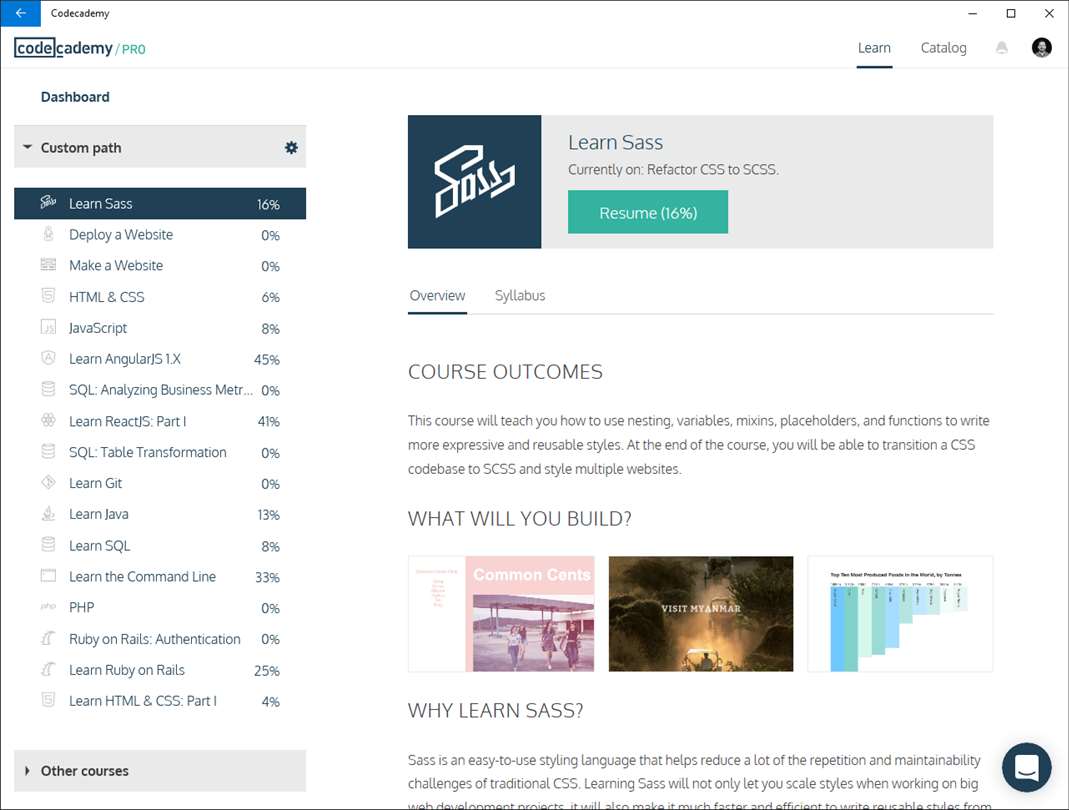1069x810 pixels.
Task: Click the SQL: Analyzing Business Metrics icon
Action: (48, 389)
